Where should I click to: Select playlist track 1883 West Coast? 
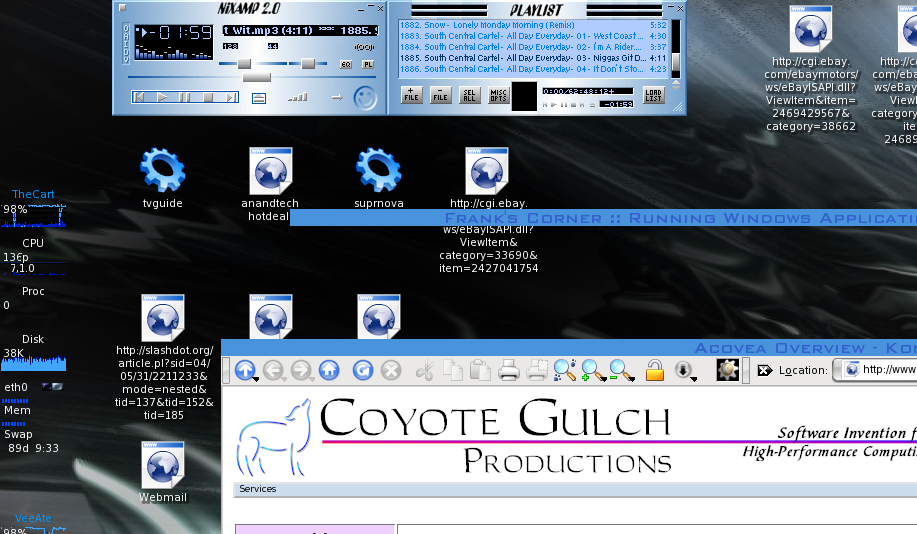tap(533, 36)
